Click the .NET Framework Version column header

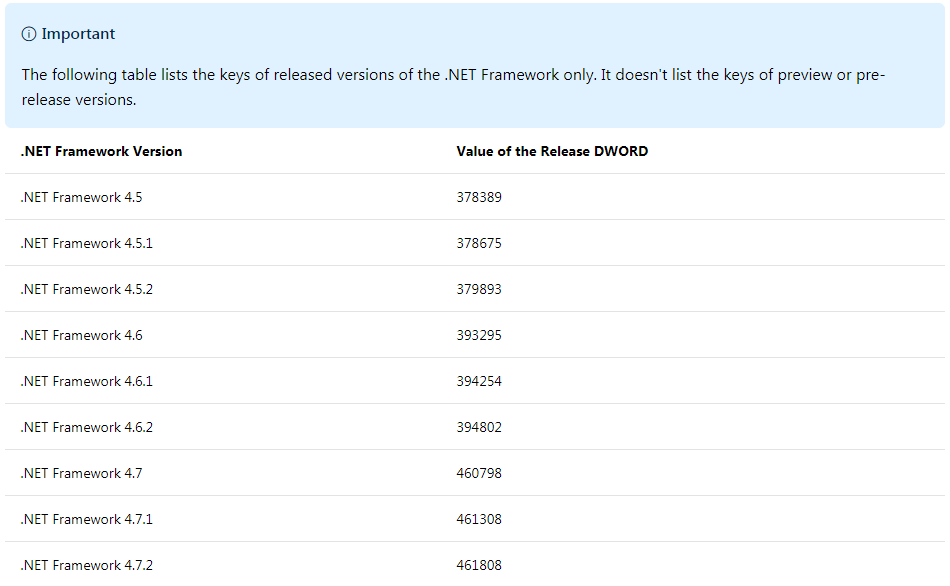point(101,151)
